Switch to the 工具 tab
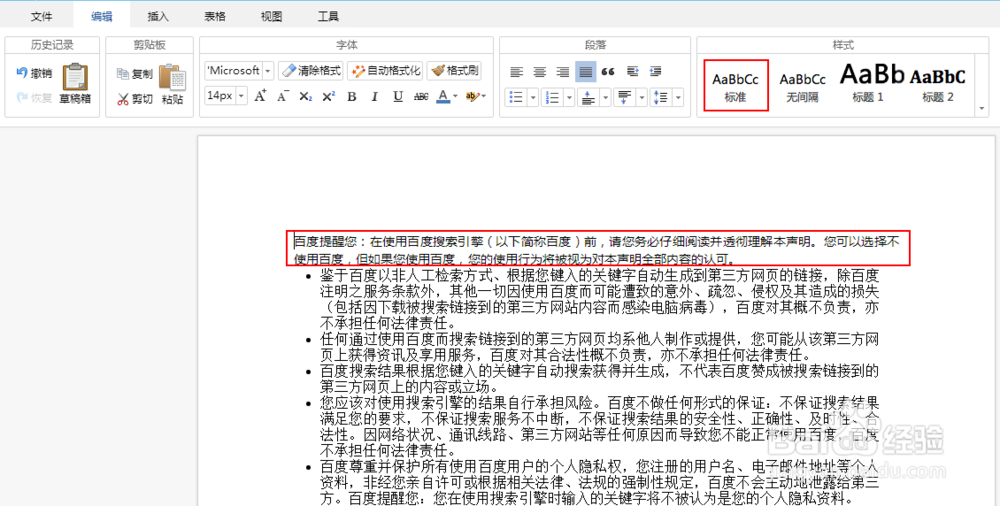Screen dimensions: 1000x506 (328, 16)
